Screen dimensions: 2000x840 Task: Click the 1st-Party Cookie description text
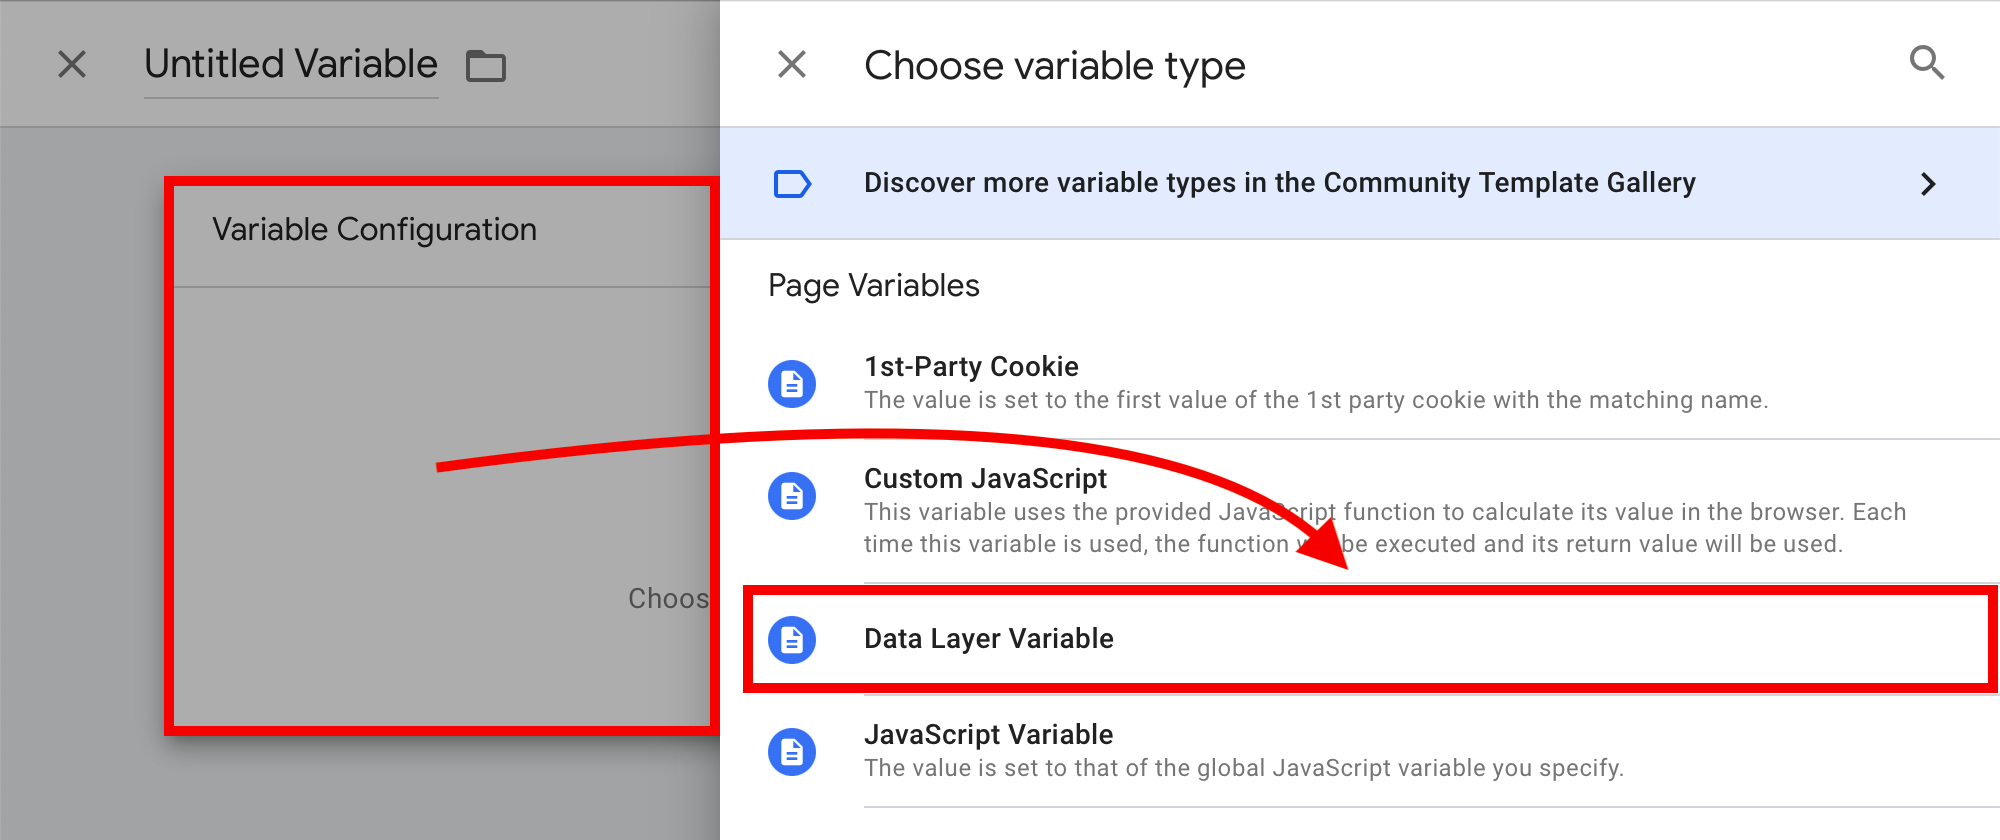pos(1316,400)
